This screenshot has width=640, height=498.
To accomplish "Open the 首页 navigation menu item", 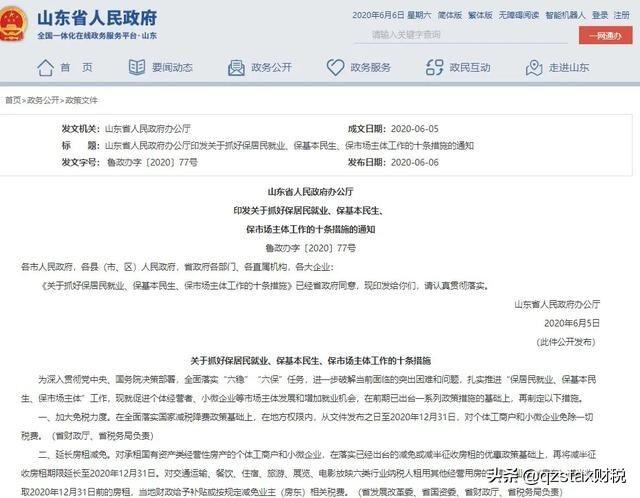I will (x=76, y=67).
